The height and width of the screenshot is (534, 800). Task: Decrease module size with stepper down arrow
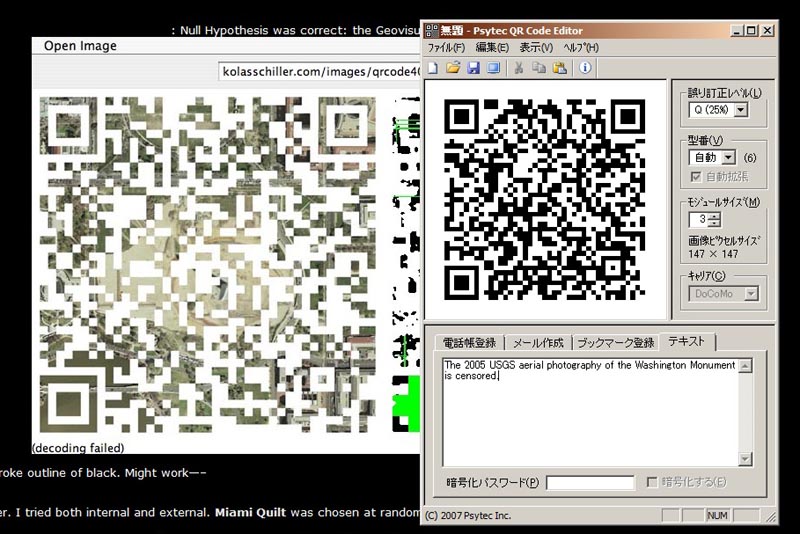(x=714, y=223)
